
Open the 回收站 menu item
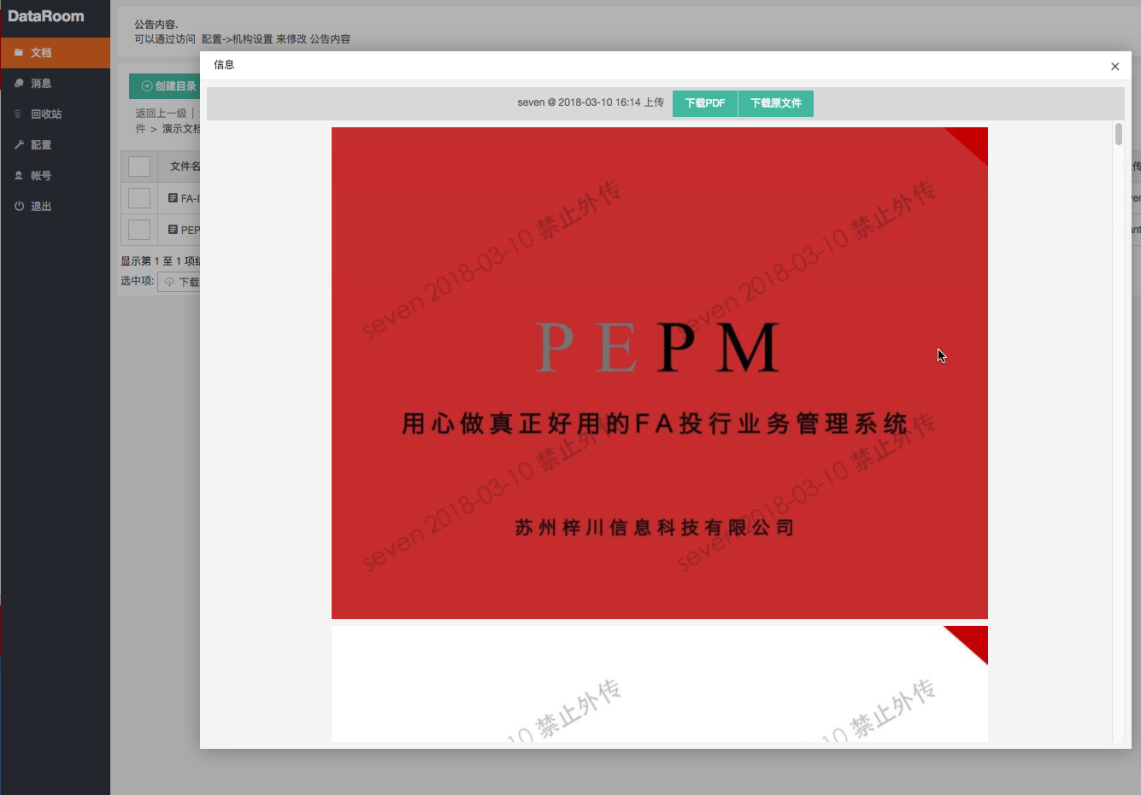(x=55, y=113)
